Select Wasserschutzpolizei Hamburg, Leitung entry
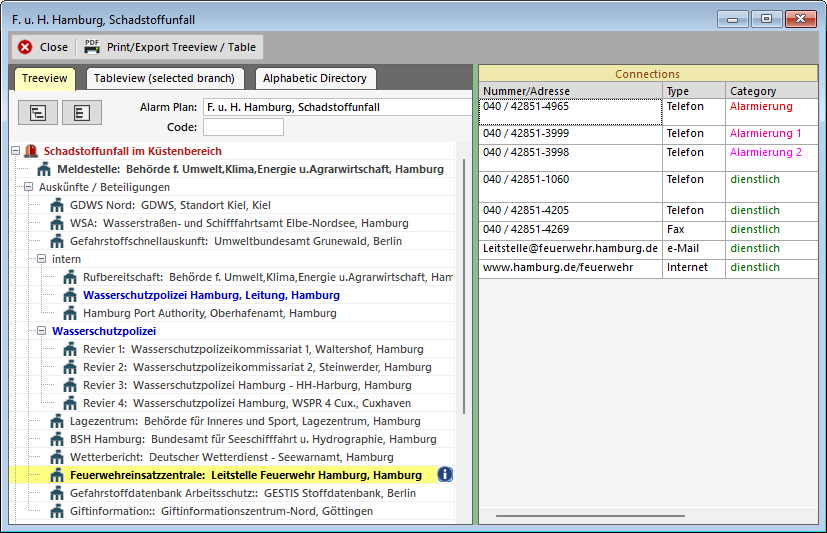The image size is (827, 533). point(211,295)
